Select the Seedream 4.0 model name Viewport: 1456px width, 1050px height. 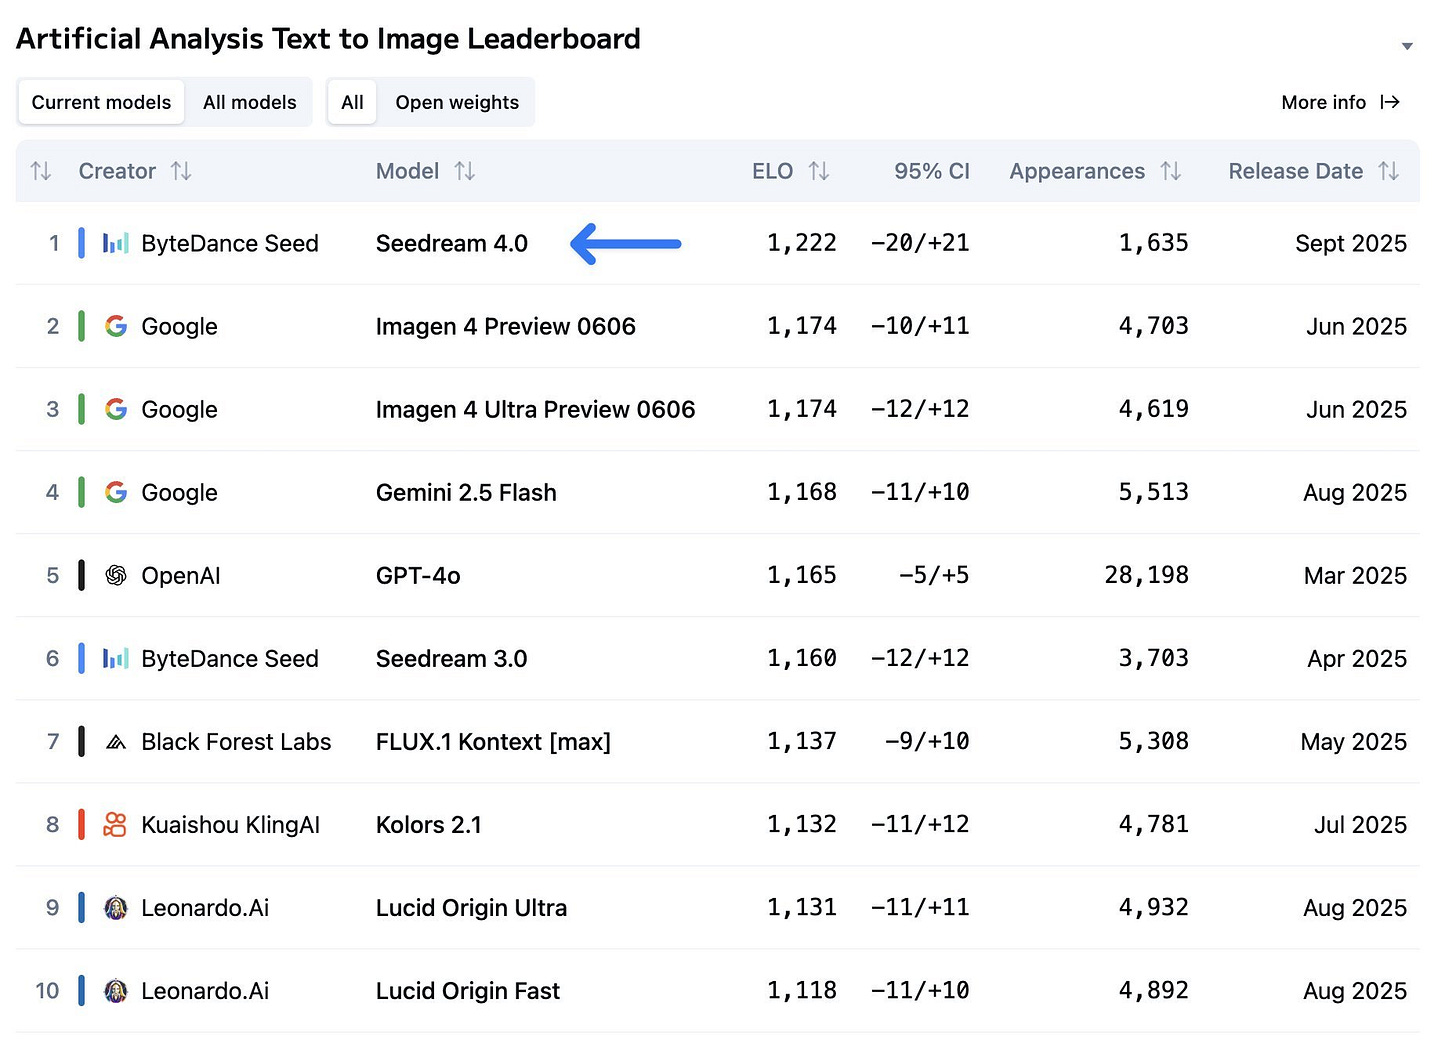pos(451,243)
